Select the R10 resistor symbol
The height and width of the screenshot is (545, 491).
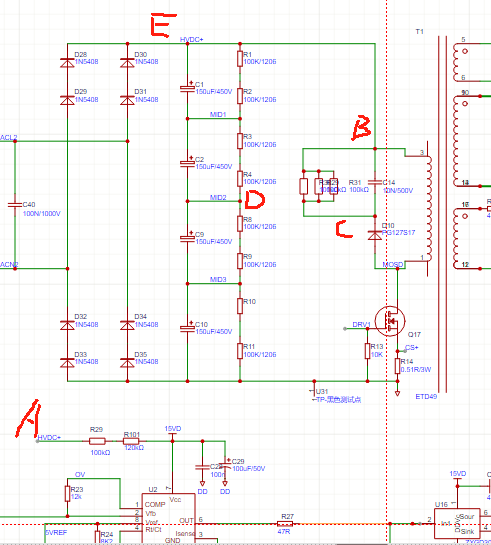coord(240,306)
